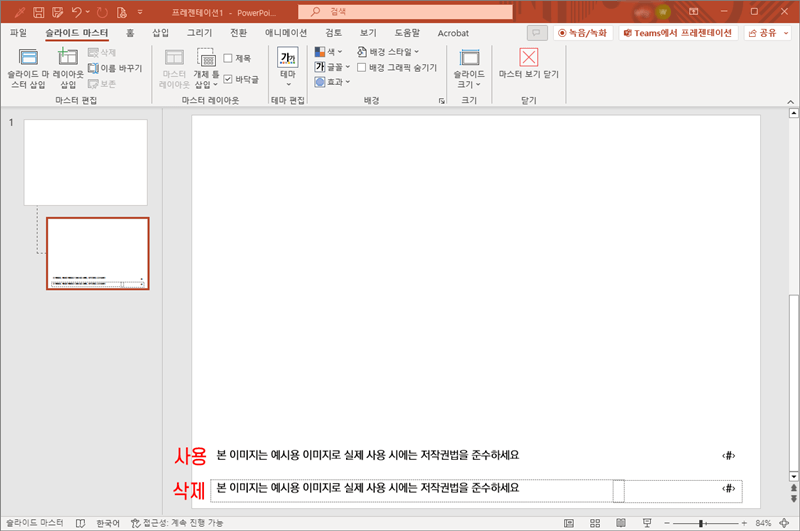Switch to Reading view icon
The height and width of the screenshot is (531, 800).
(x=621, y=523)
